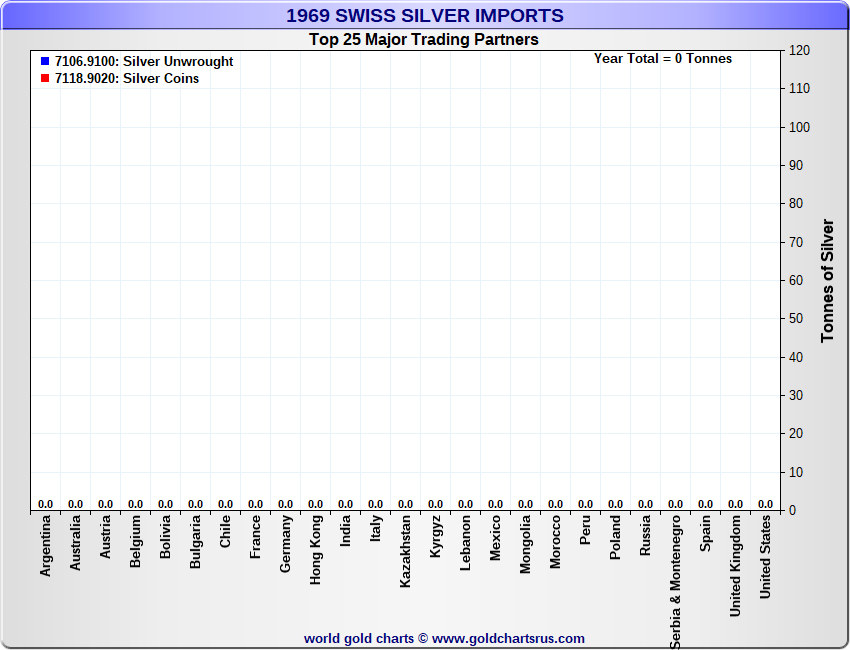Select the '7118.9020: Silver Coins' legend label
850x650 pixels.
click(x=127, y=78)
